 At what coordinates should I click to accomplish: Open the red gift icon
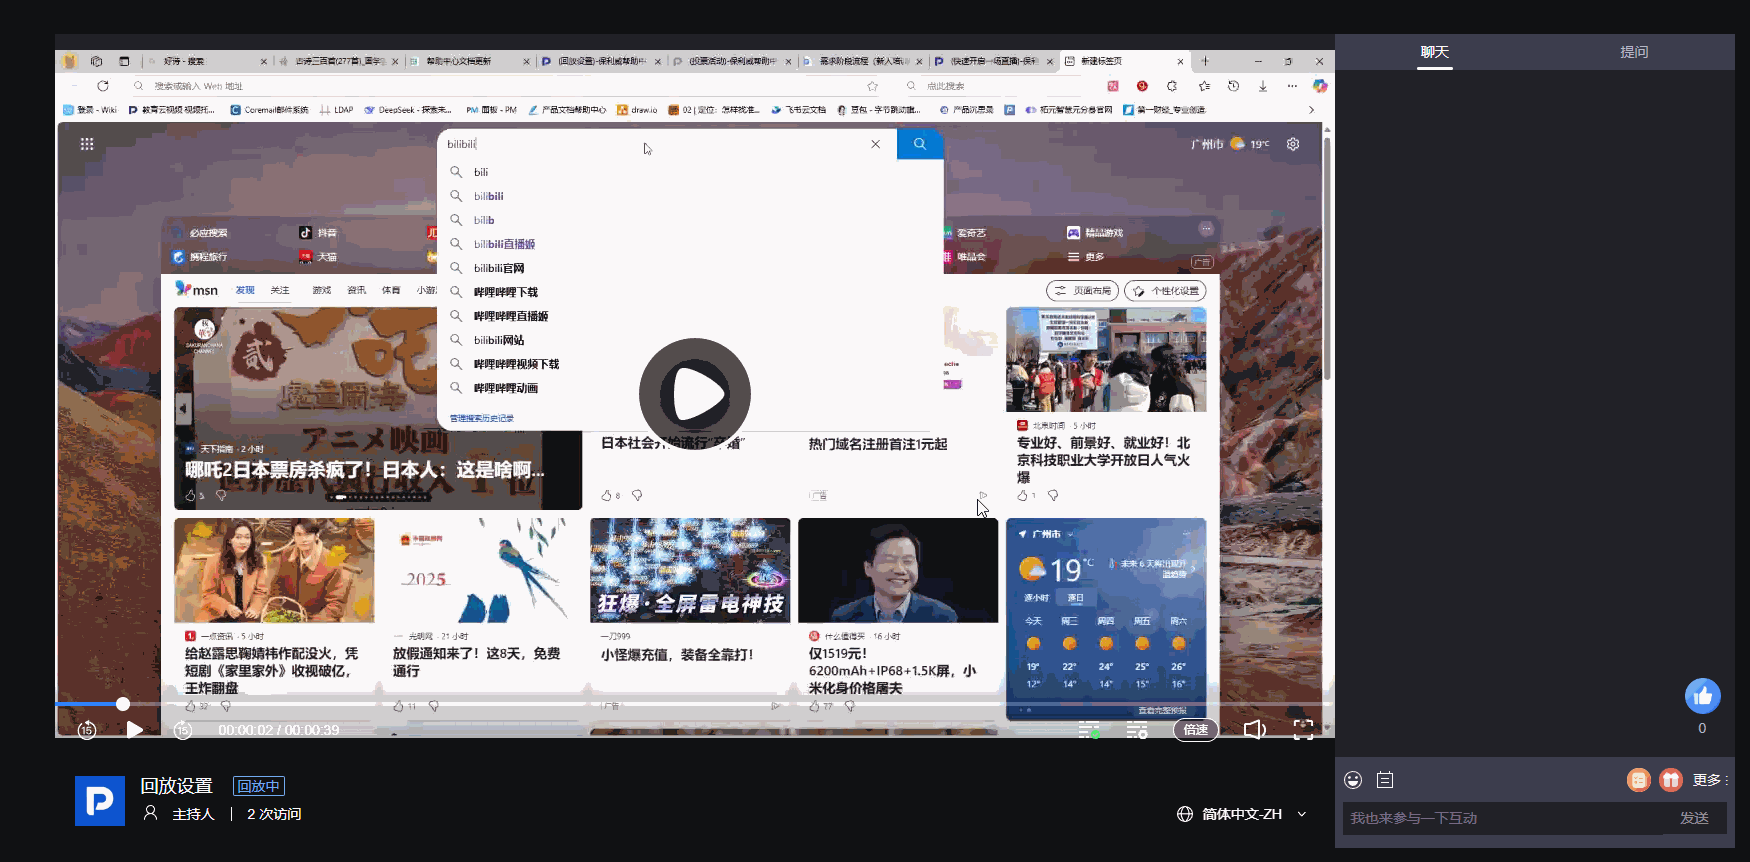pyautogui.click(x=1671, y=780)
